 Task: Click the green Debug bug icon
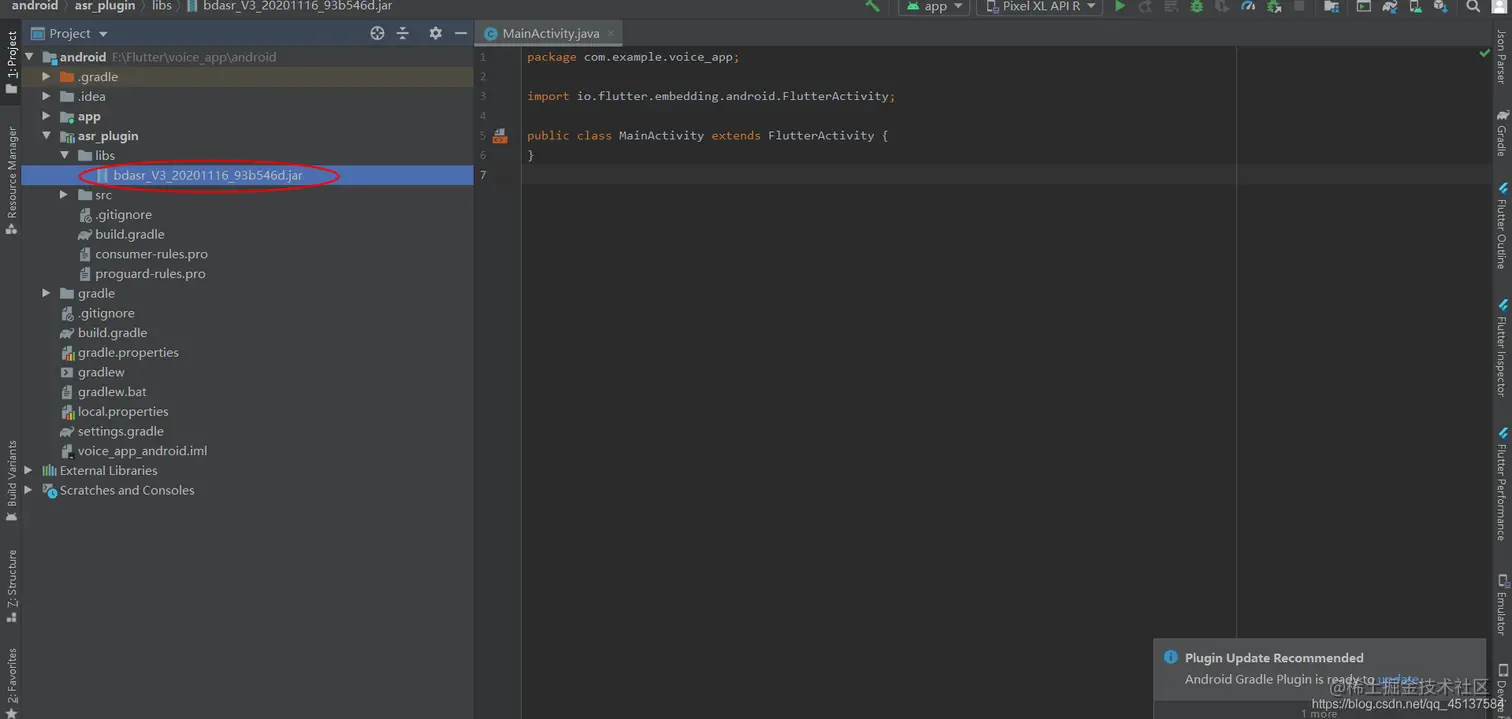pyautogui.click(x=1196, y=6)
